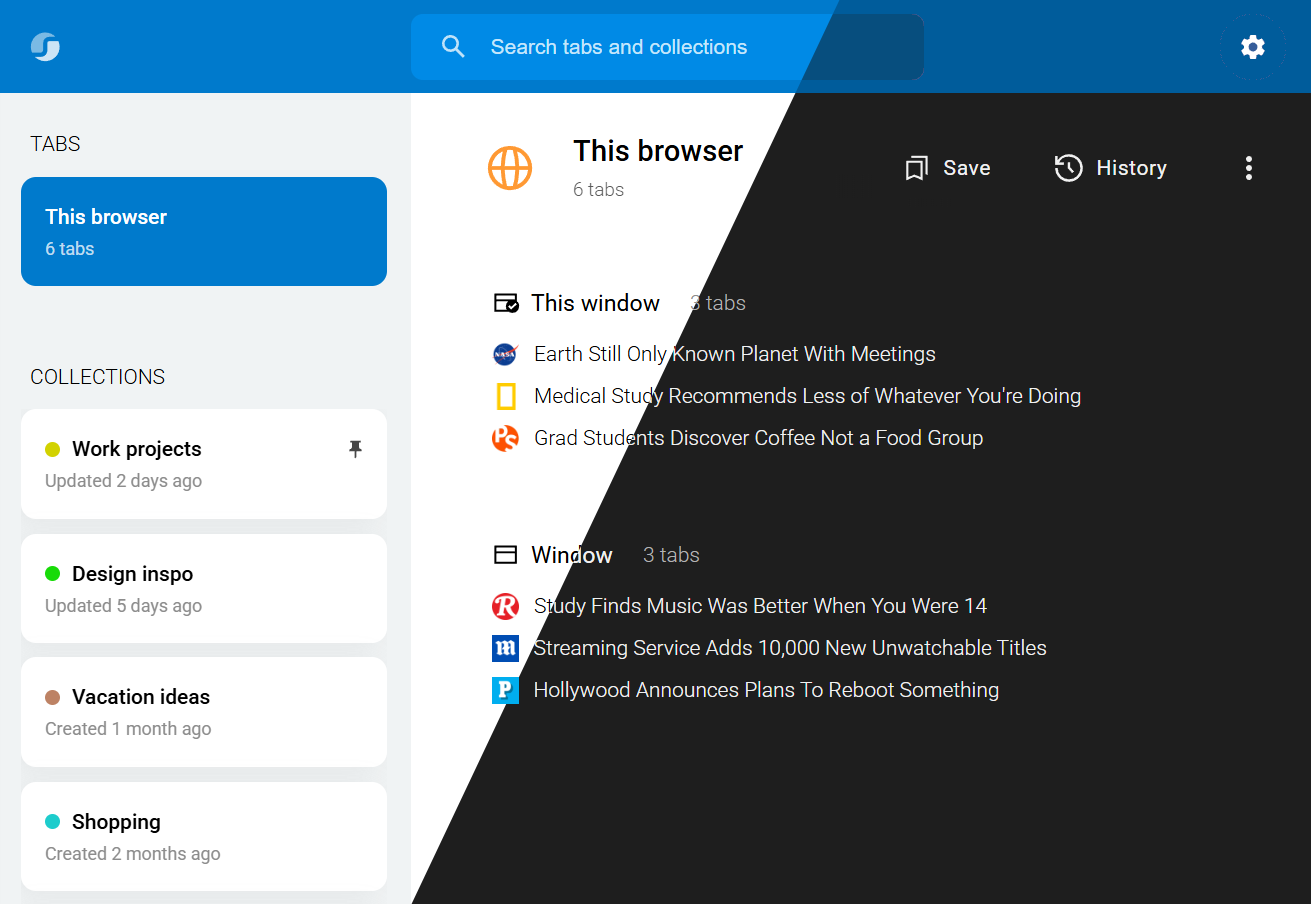Open Streaming Service Adds 10,000 titles tab

(790, 648)
